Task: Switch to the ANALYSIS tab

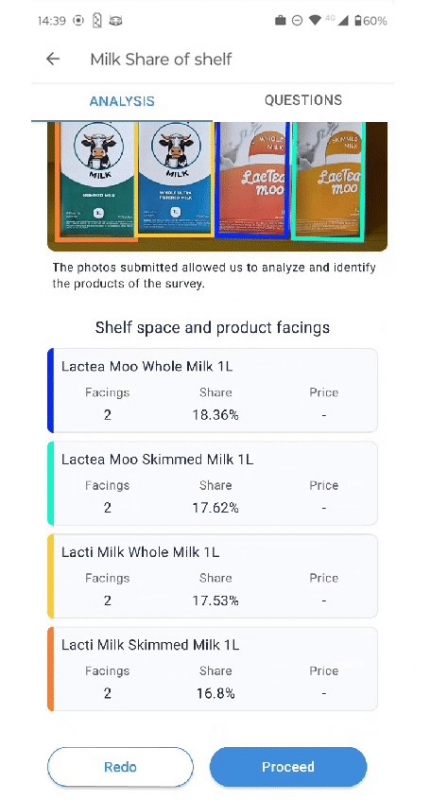Action: 122,101
